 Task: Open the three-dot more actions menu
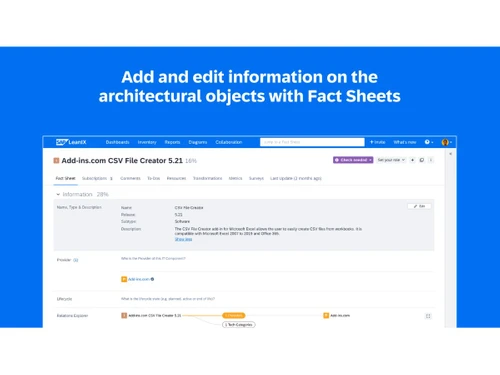[x=431, y=160]
